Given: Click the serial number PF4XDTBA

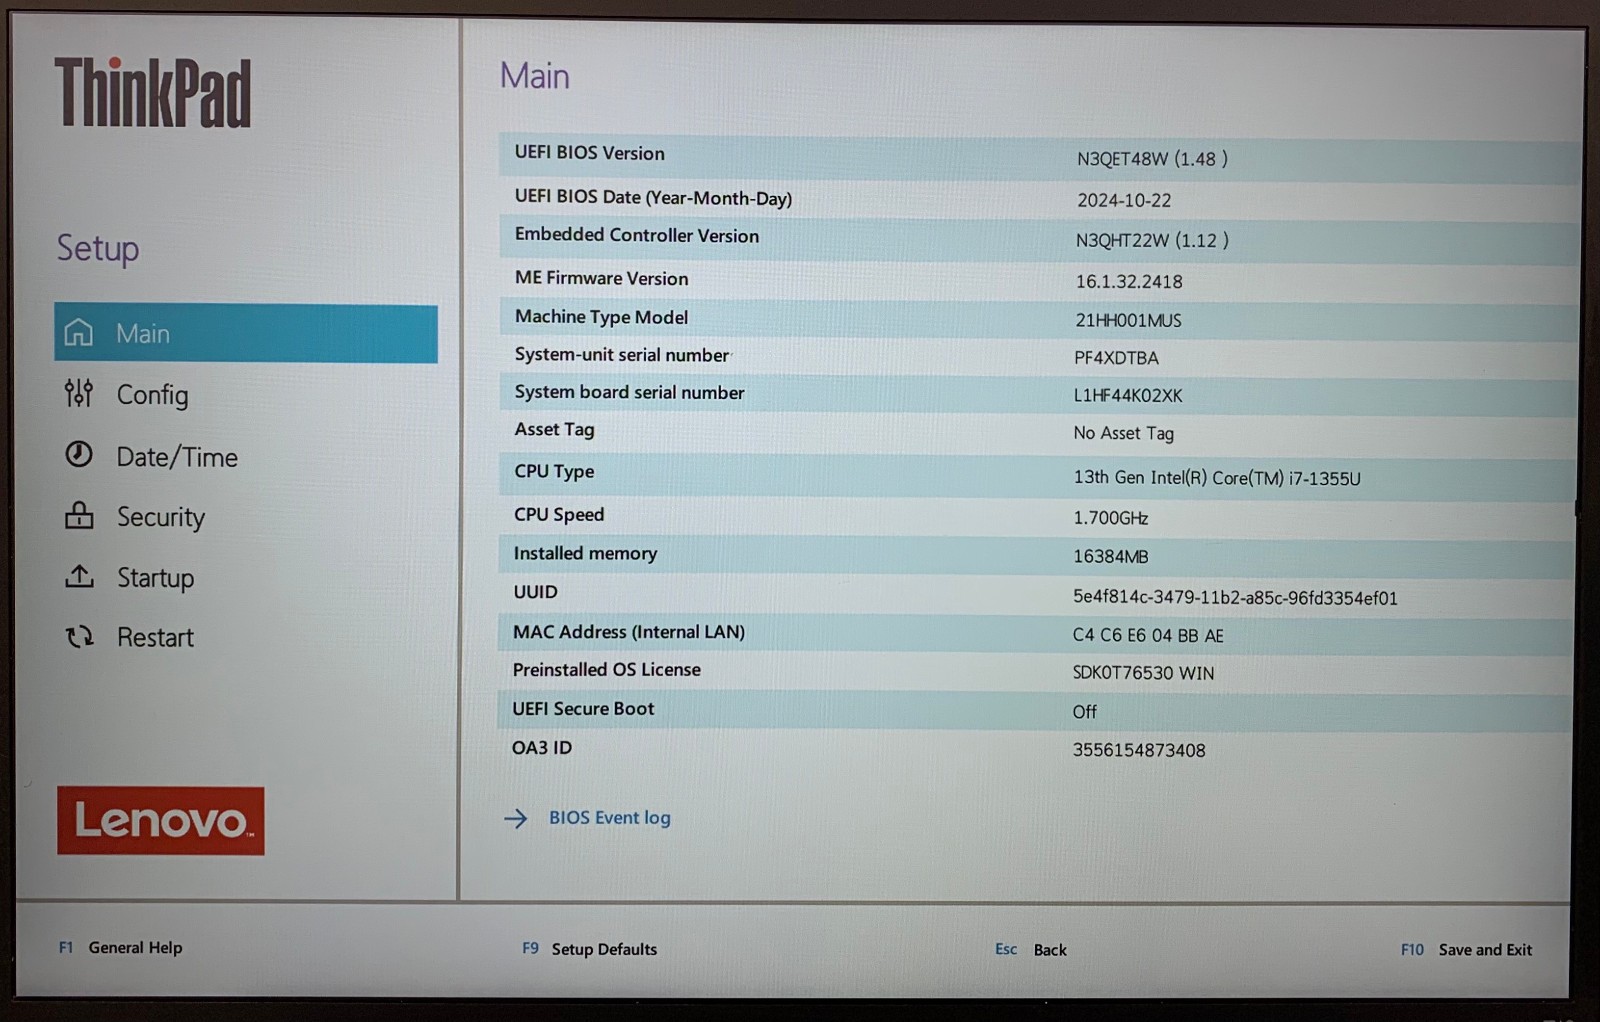Looking at the screenshot, I should point(1116,358).
